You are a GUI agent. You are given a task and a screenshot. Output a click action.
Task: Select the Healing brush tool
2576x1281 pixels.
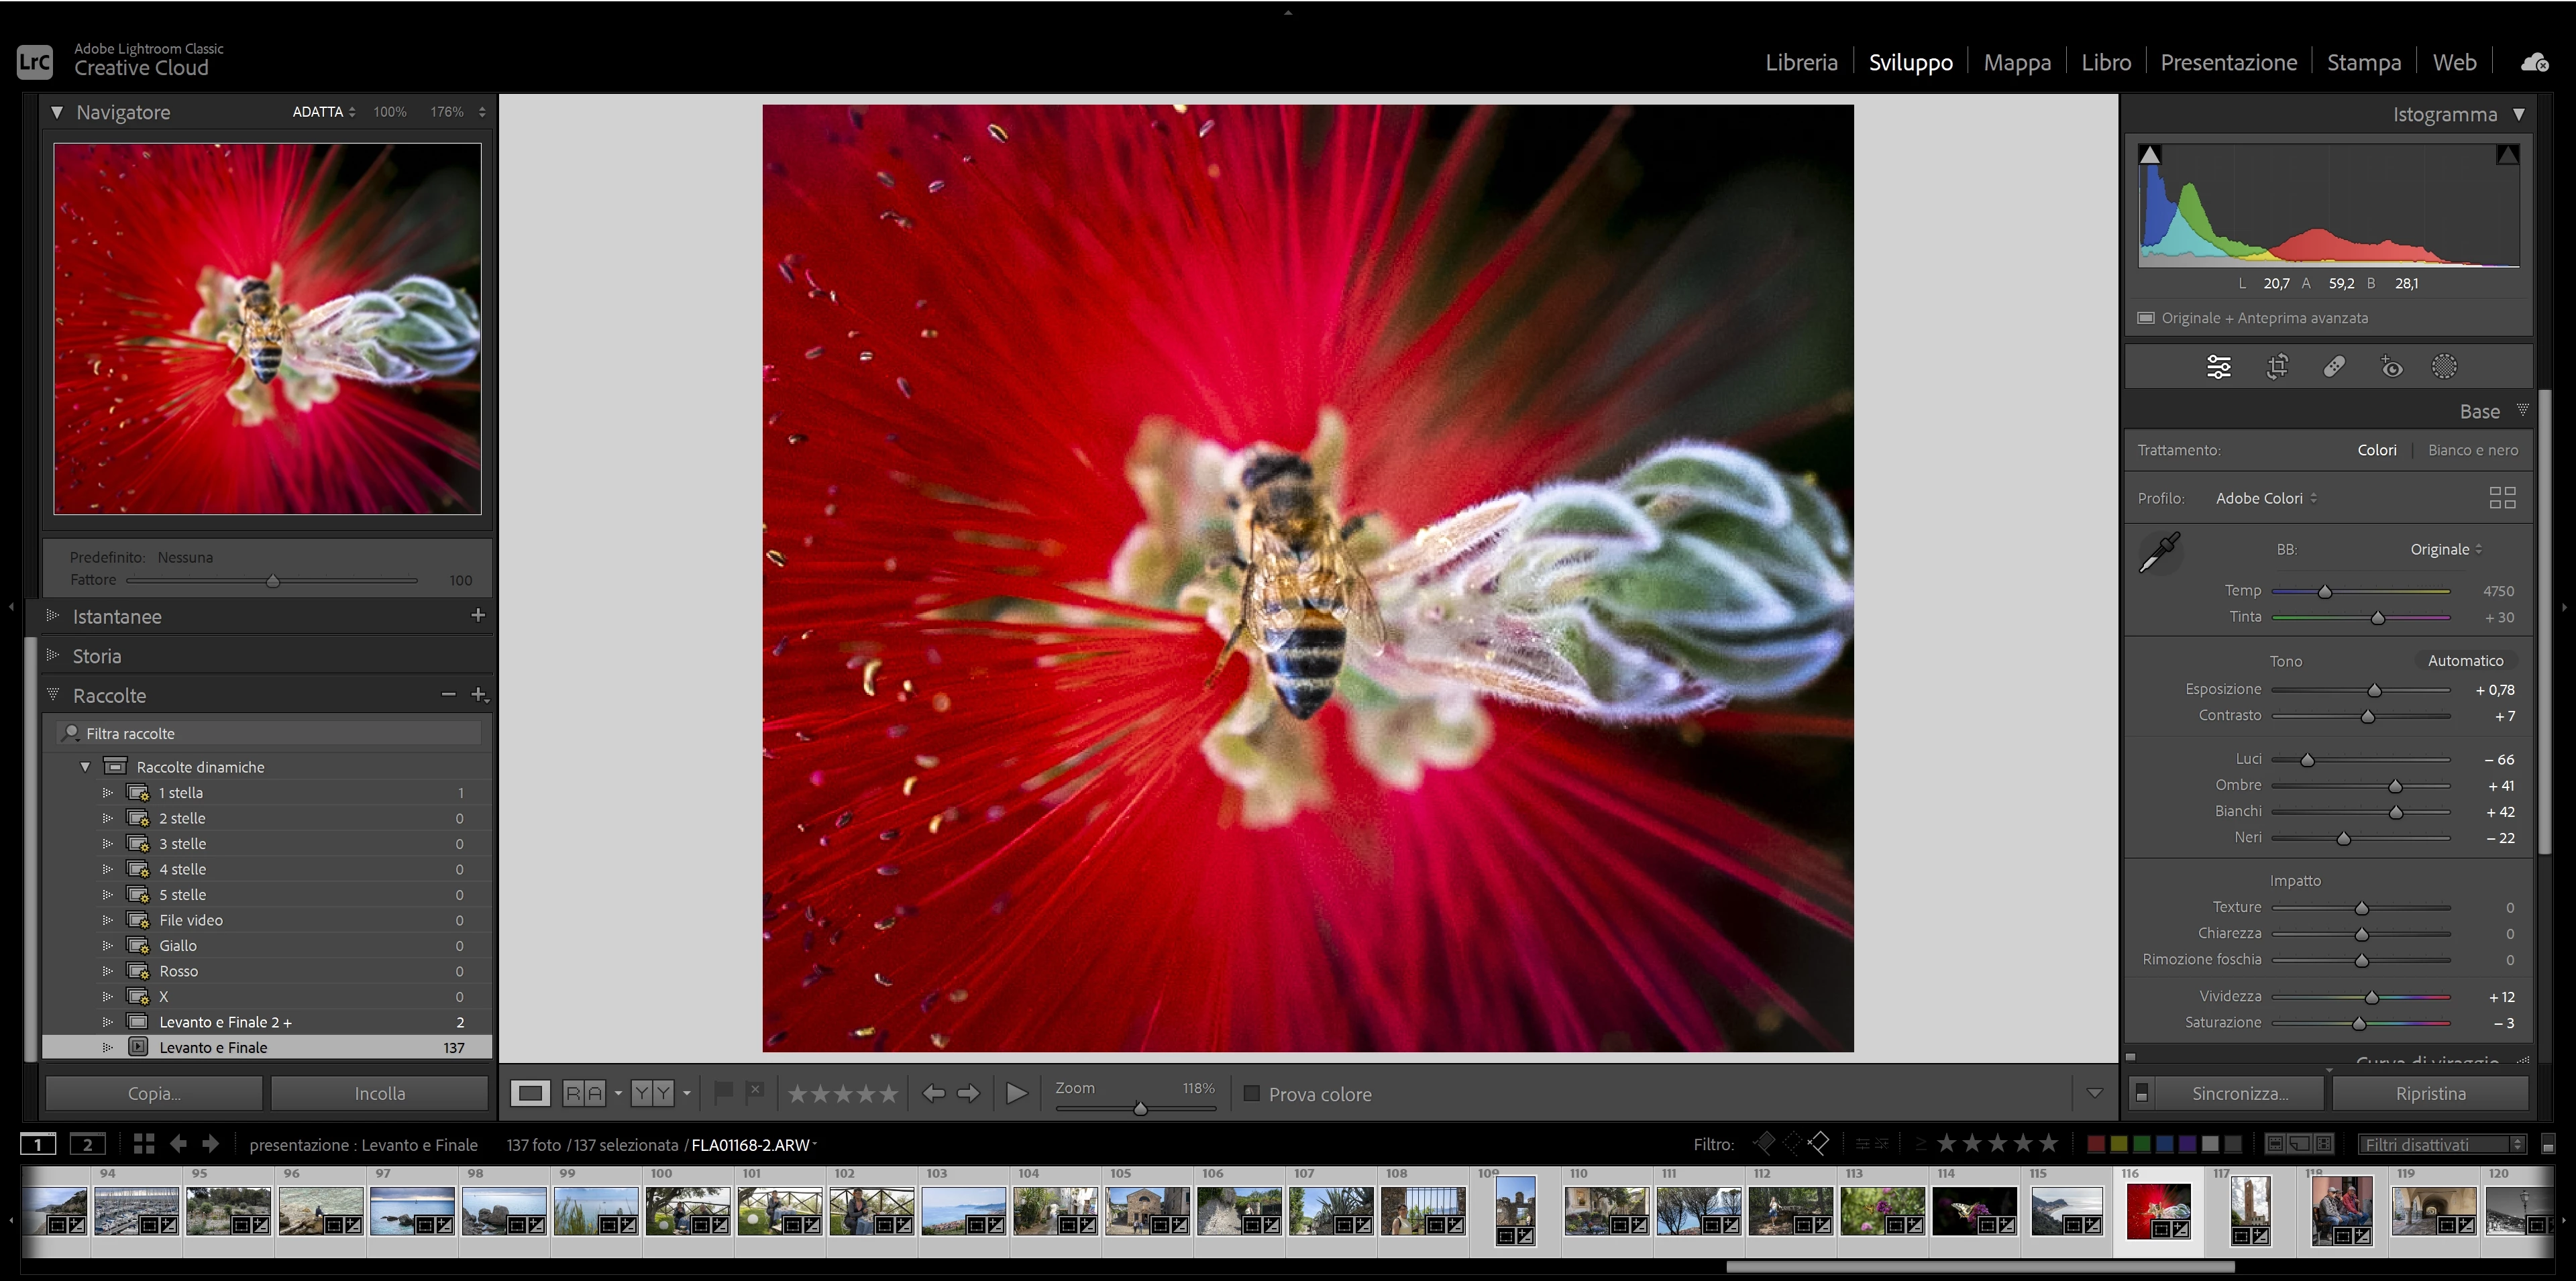(x=2334, y=367)
